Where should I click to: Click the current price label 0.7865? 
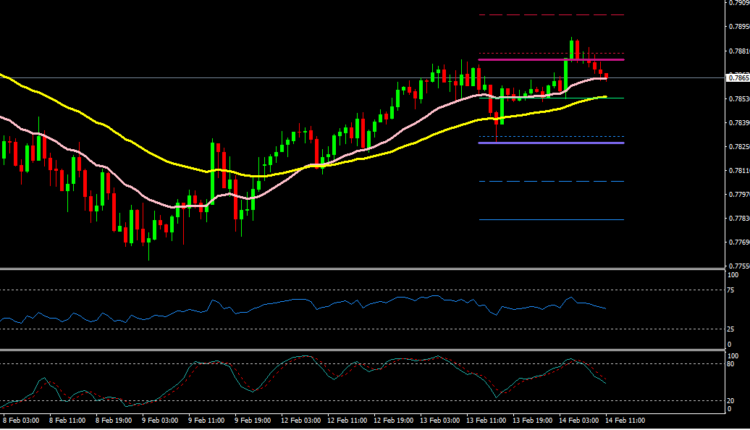pyautogui.click(x=736, y=77)
